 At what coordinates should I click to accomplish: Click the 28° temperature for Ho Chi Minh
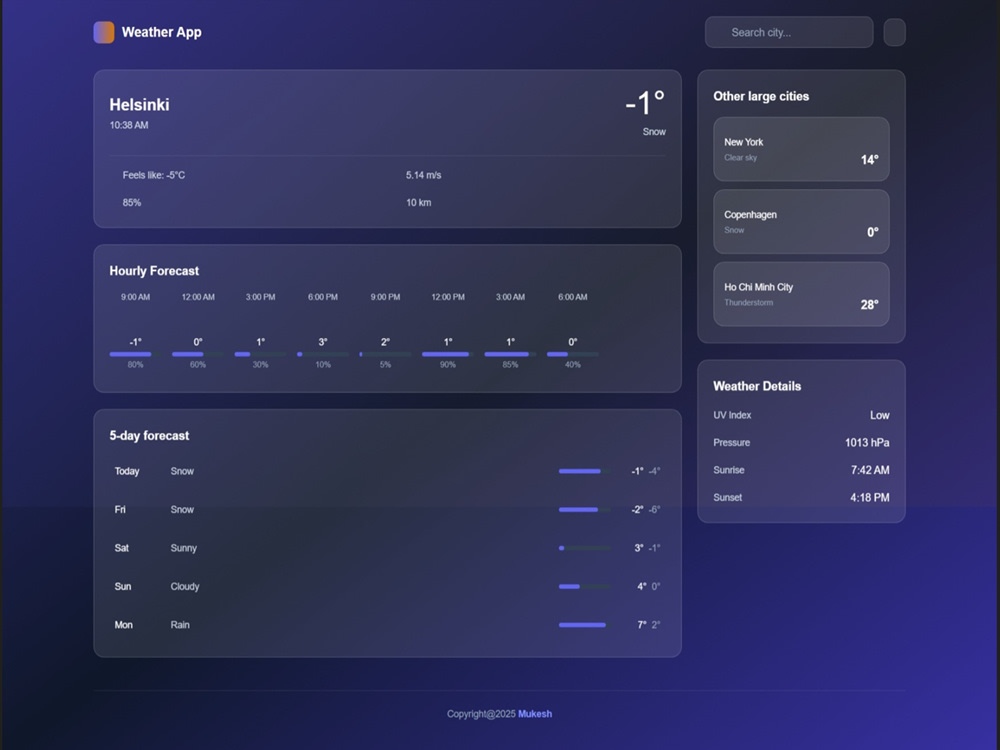869,305
